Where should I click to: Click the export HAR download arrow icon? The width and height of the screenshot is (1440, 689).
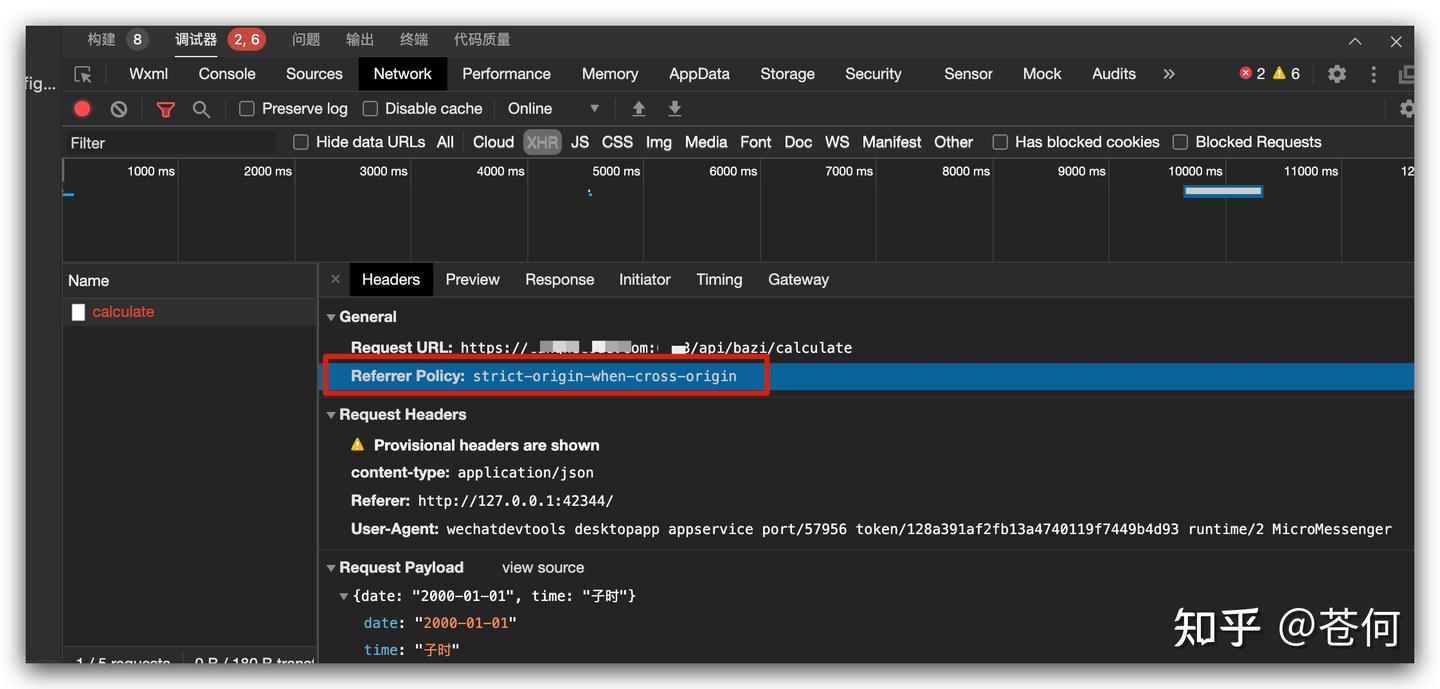(x=675, y=109)
